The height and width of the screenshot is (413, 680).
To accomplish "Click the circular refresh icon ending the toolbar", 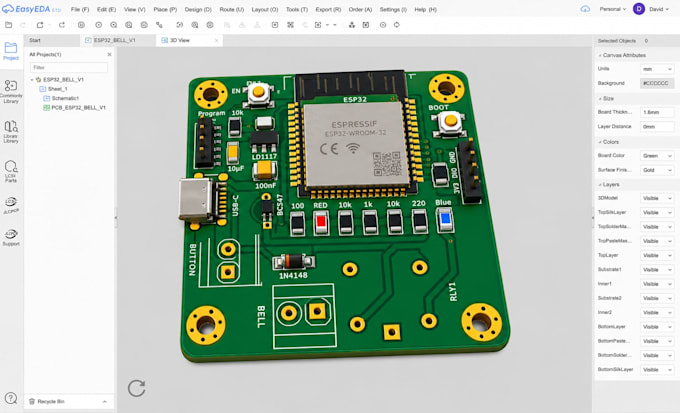I will point(397,25).
